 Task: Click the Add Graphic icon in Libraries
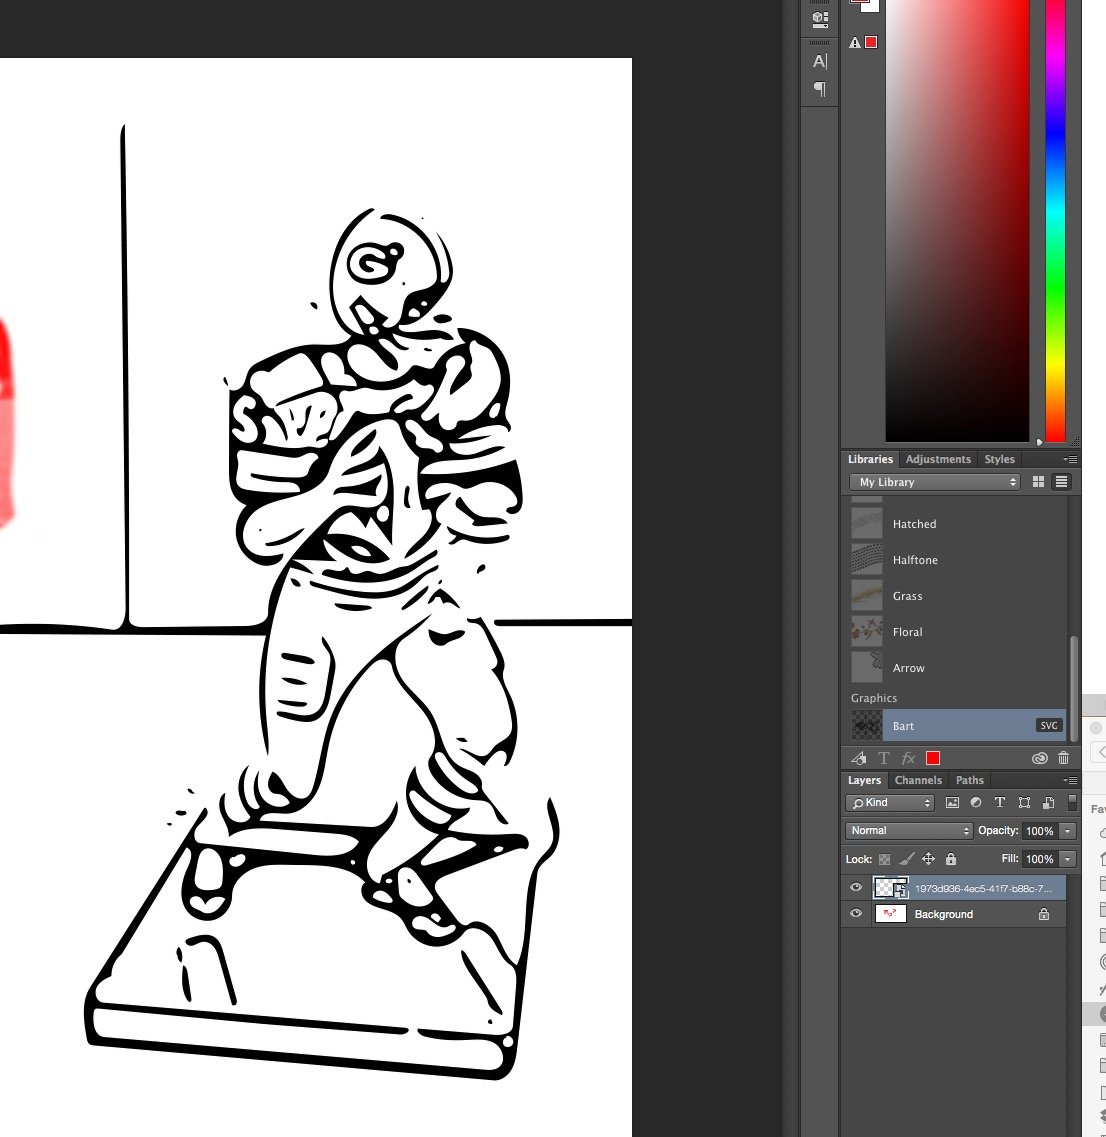pos(859,758)
